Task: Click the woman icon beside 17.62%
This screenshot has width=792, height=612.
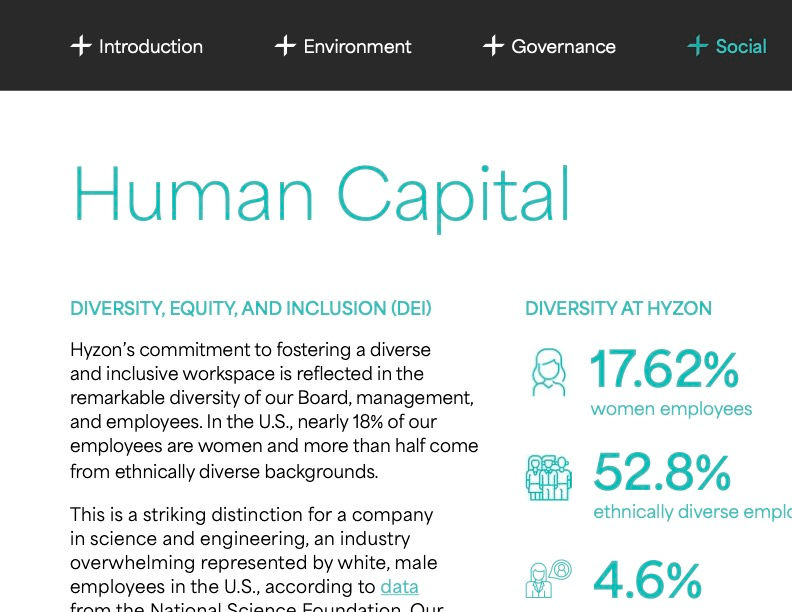Action: (549, 373)
